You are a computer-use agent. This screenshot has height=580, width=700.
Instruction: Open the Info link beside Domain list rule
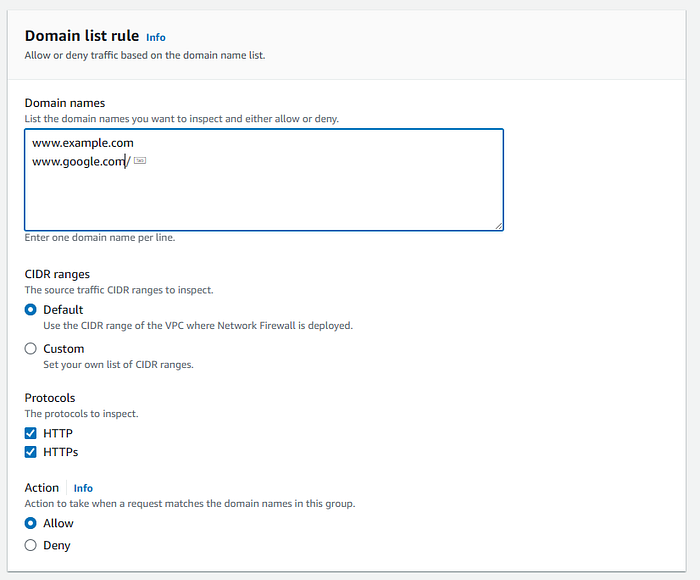coord(155,37)
